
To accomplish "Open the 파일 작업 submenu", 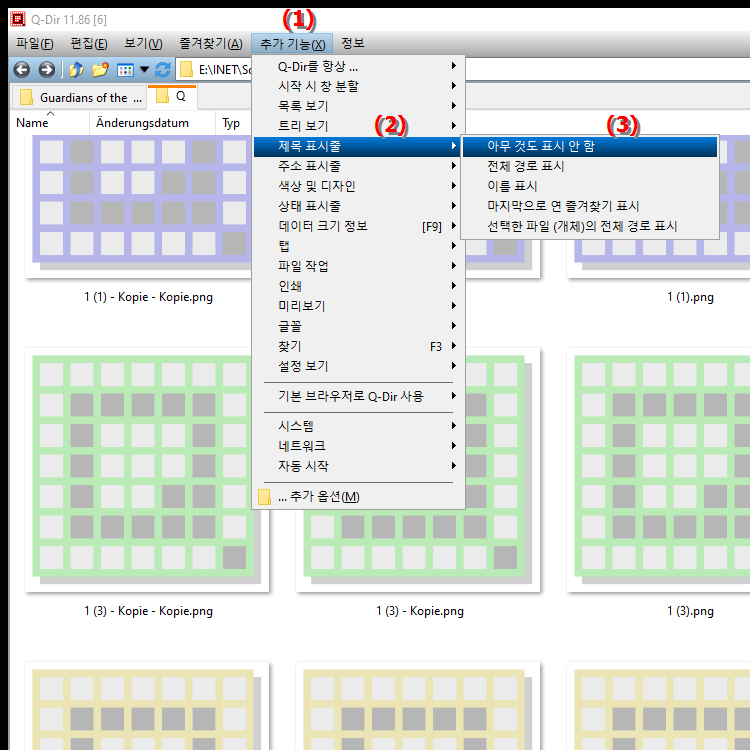I will click(358, 266).
